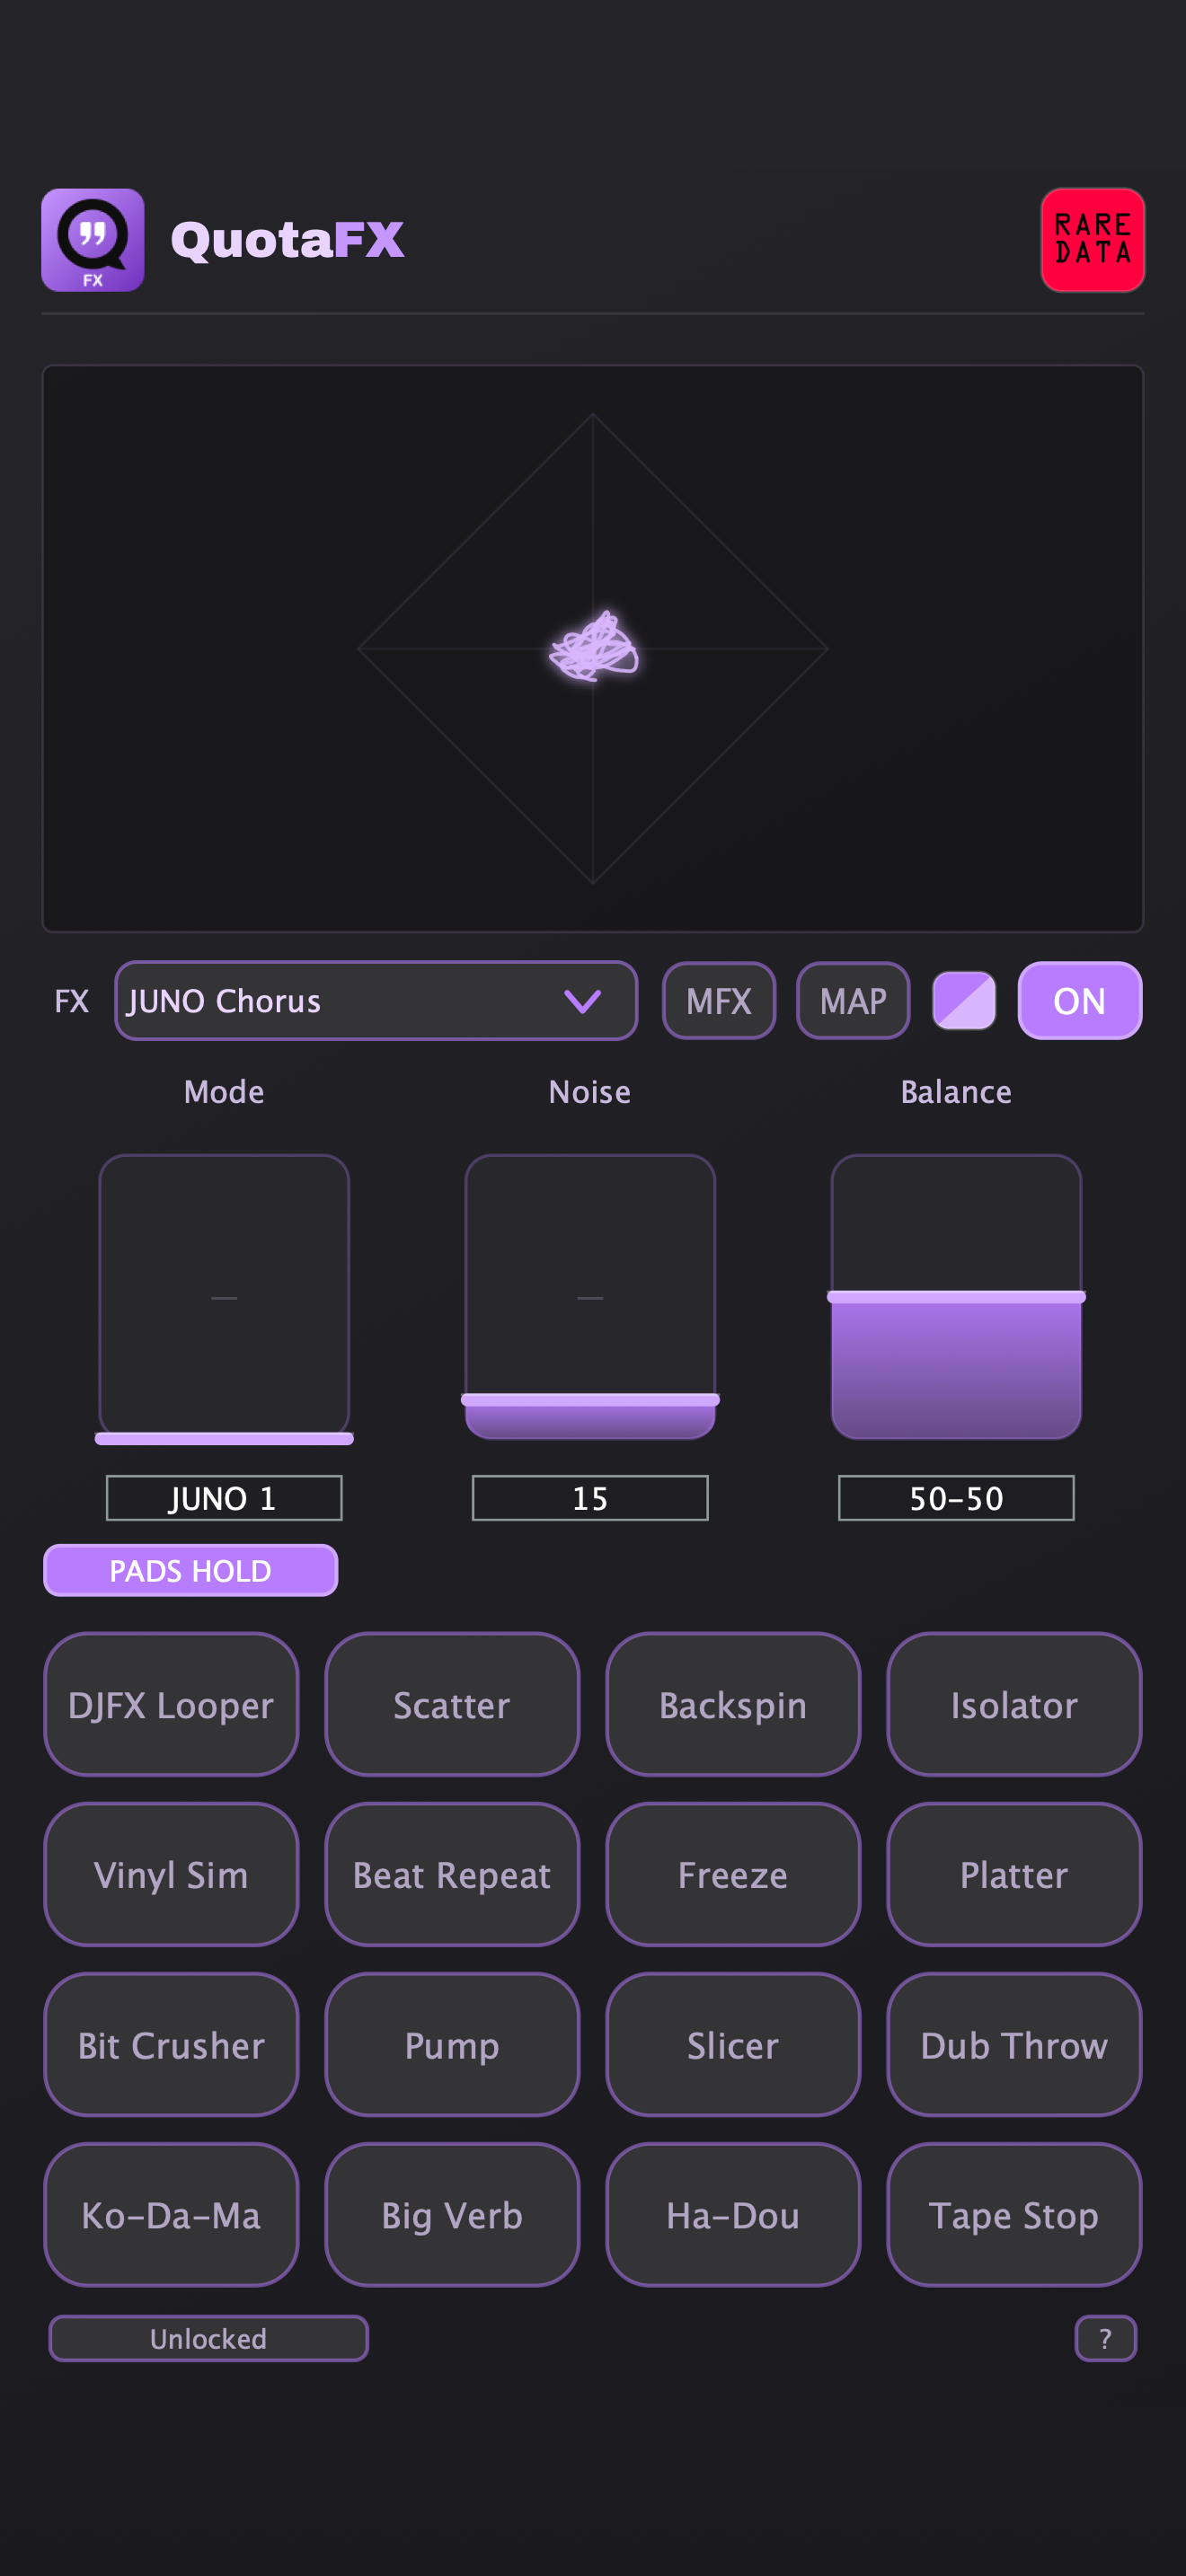Adjust the Balance slider
This screenshot has width=1186, height=2576.
(x=956, y=1298)
